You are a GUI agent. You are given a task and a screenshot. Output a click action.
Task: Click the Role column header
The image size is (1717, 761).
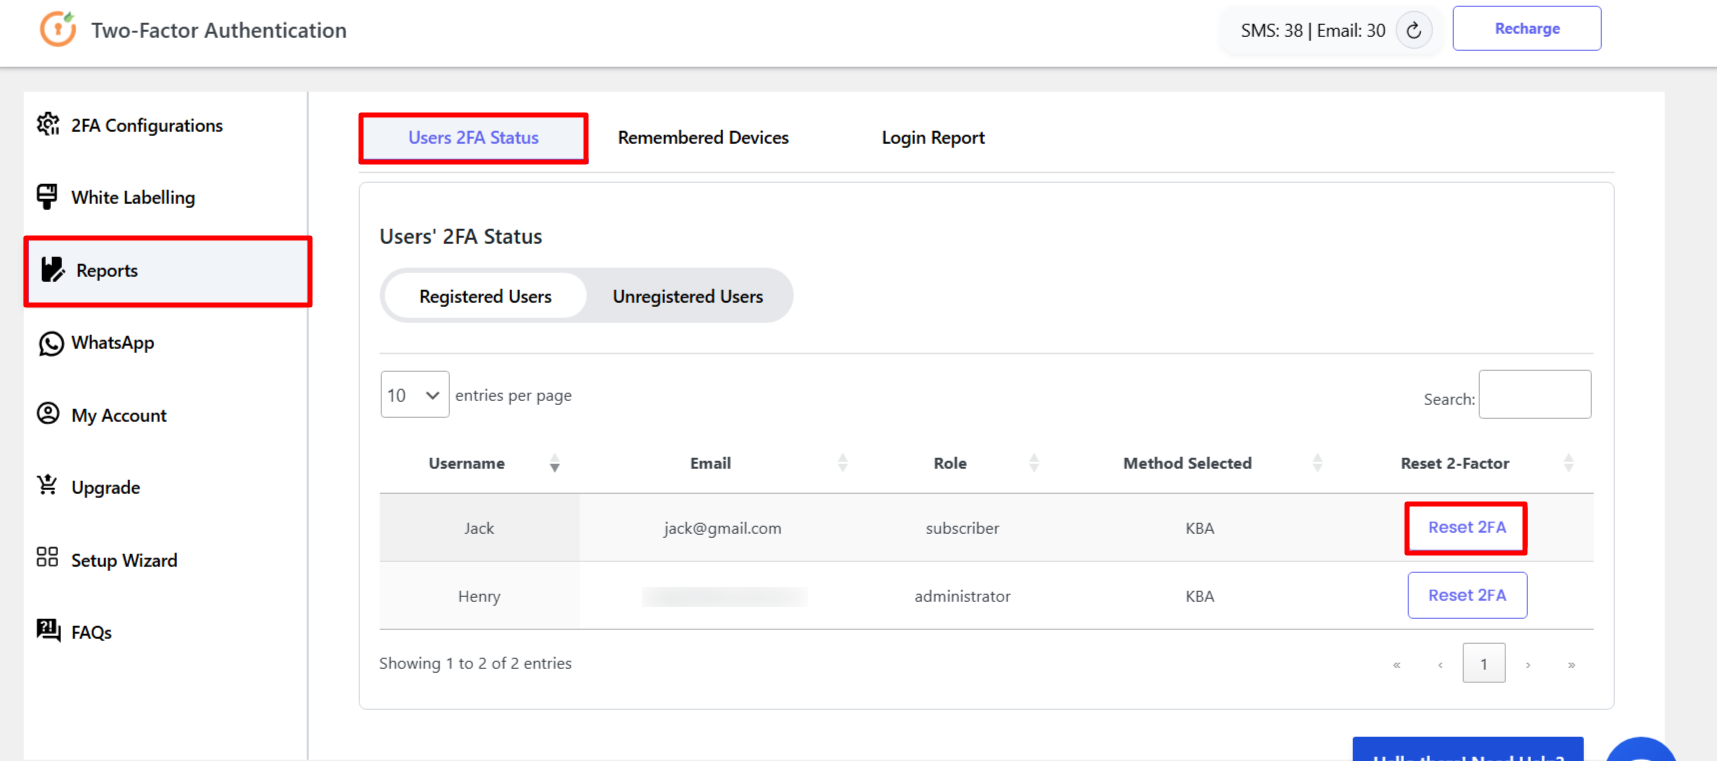[950, 463]
